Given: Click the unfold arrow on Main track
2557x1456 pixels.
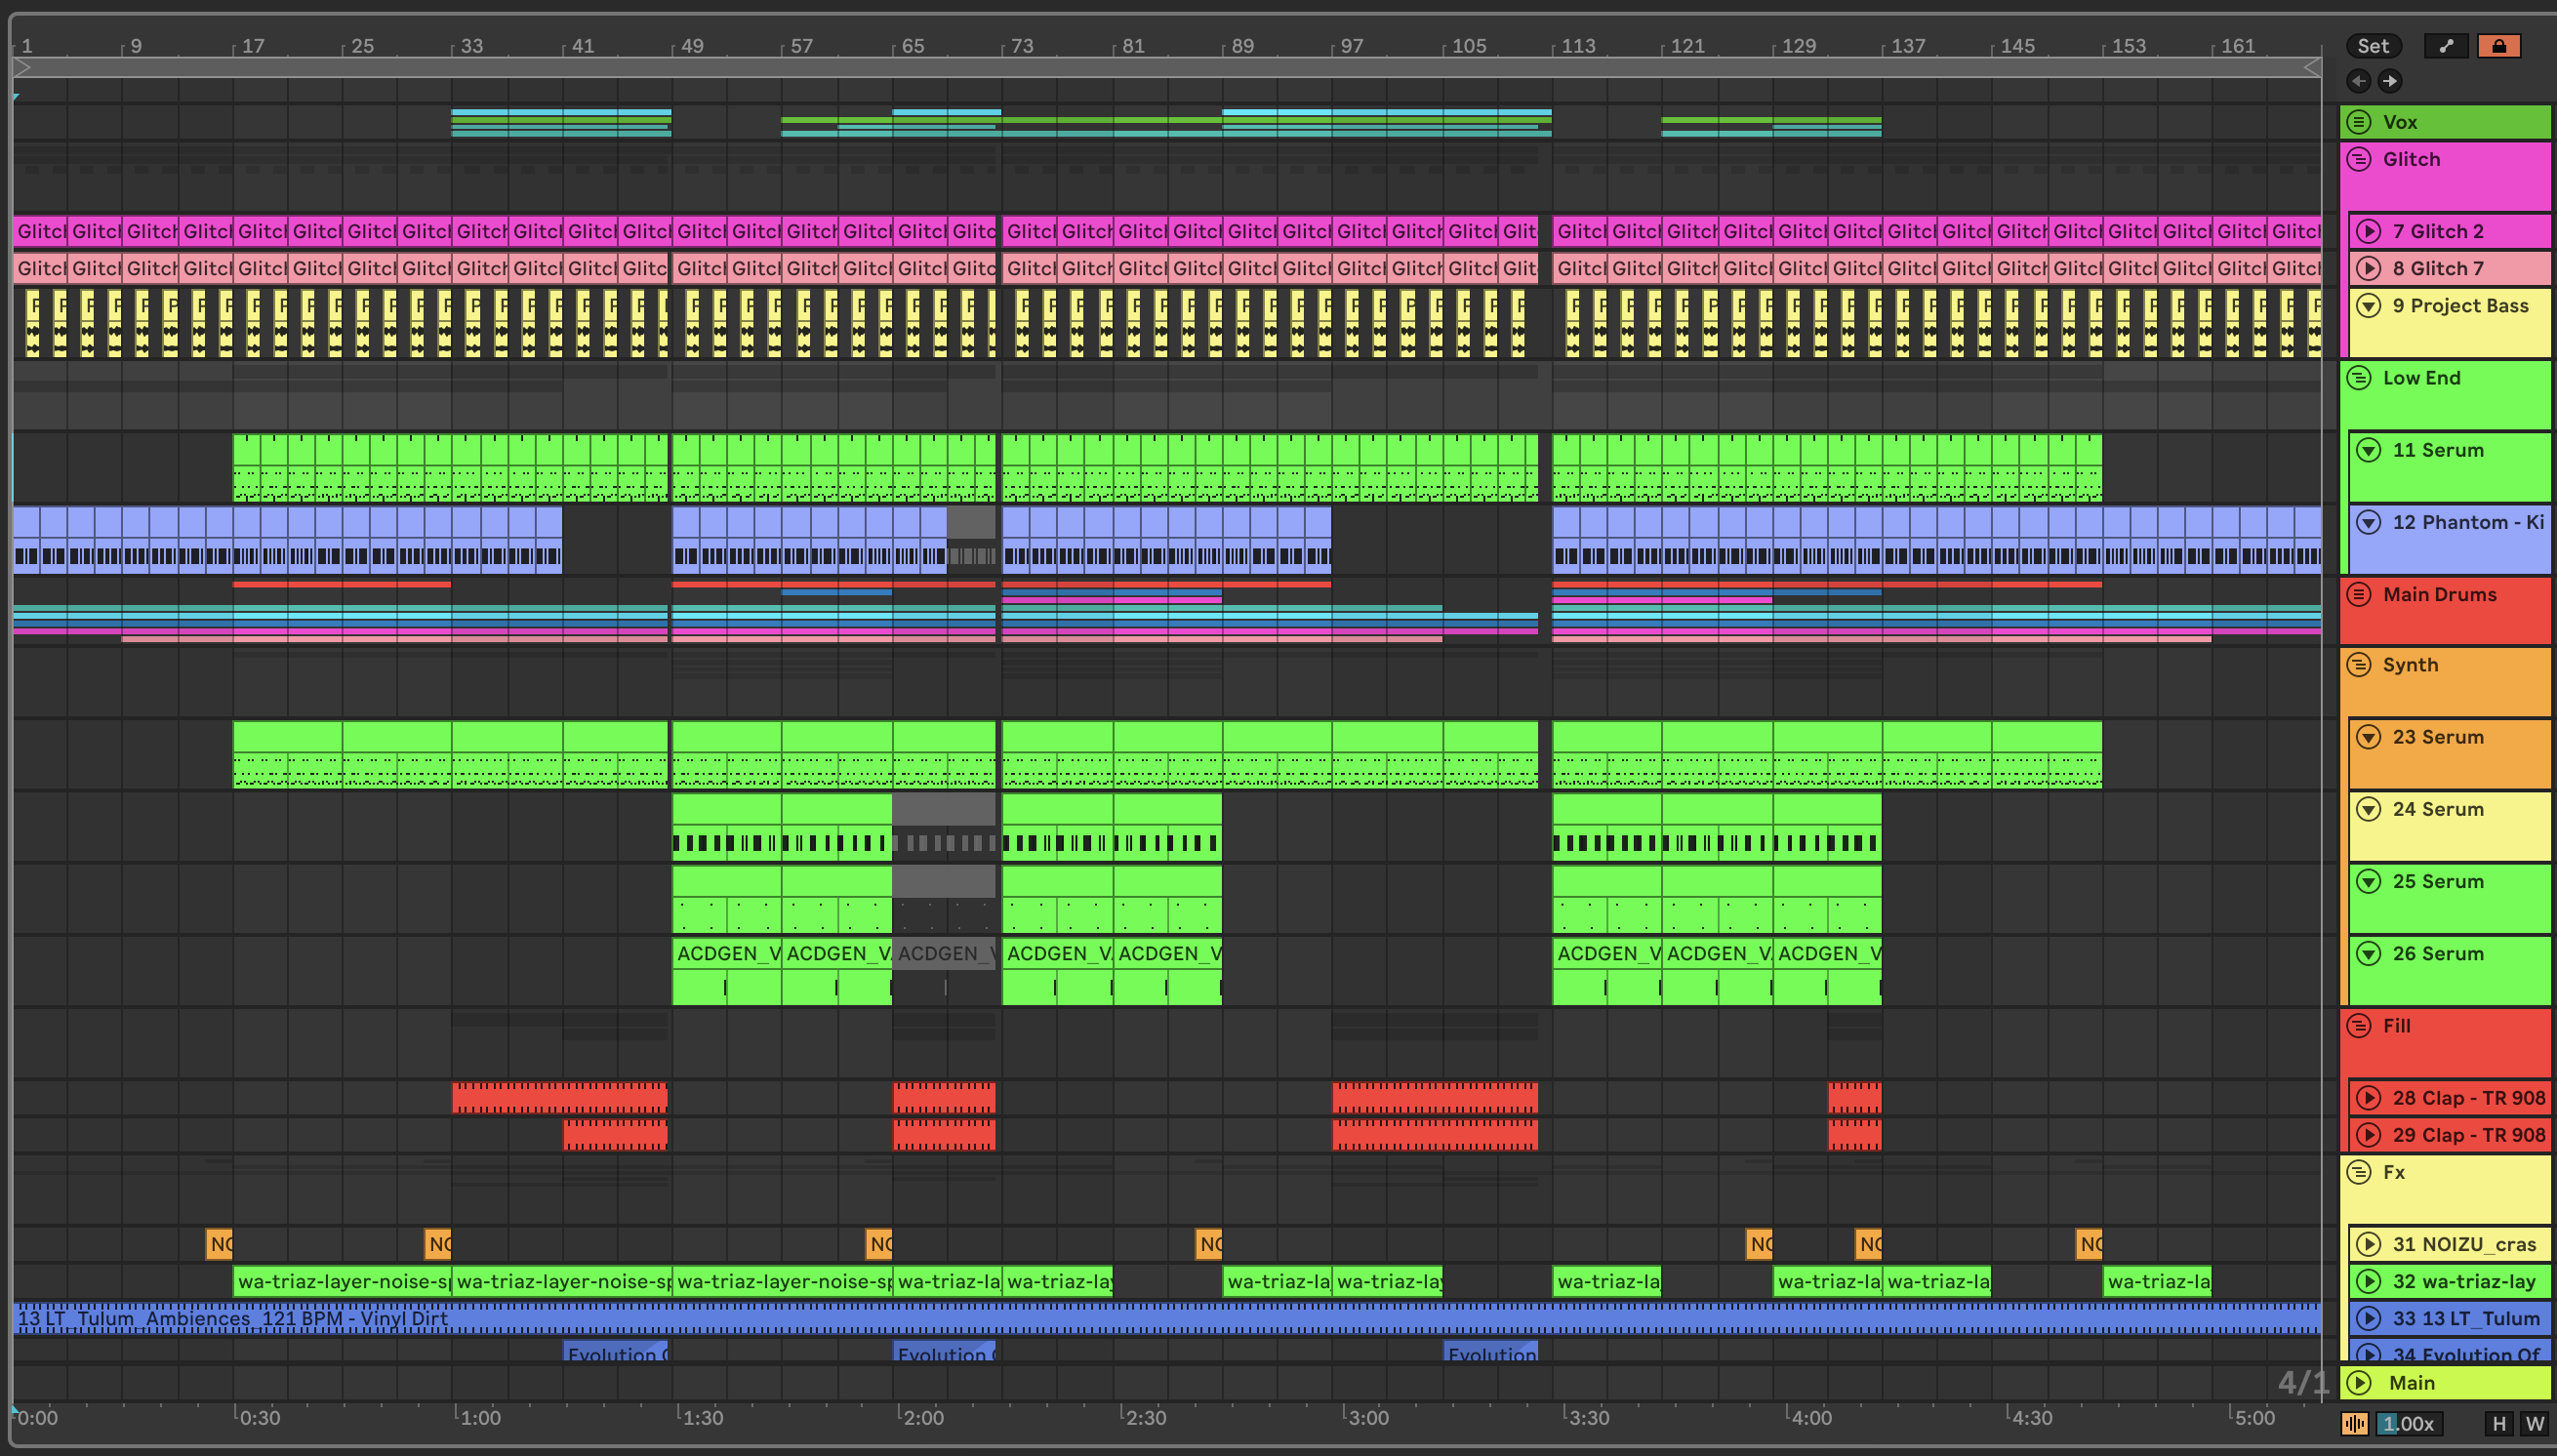Looking at the screenshot, I should (x=2360, y=1383).
